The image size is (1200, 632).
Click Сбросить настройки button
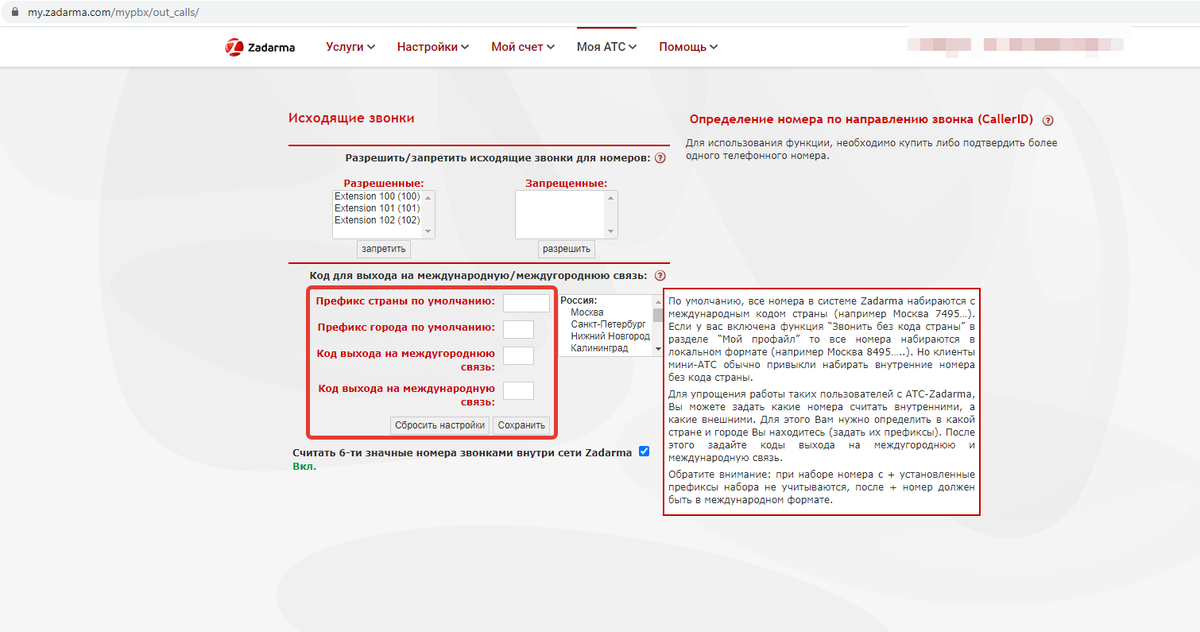(x=440, y=425)
